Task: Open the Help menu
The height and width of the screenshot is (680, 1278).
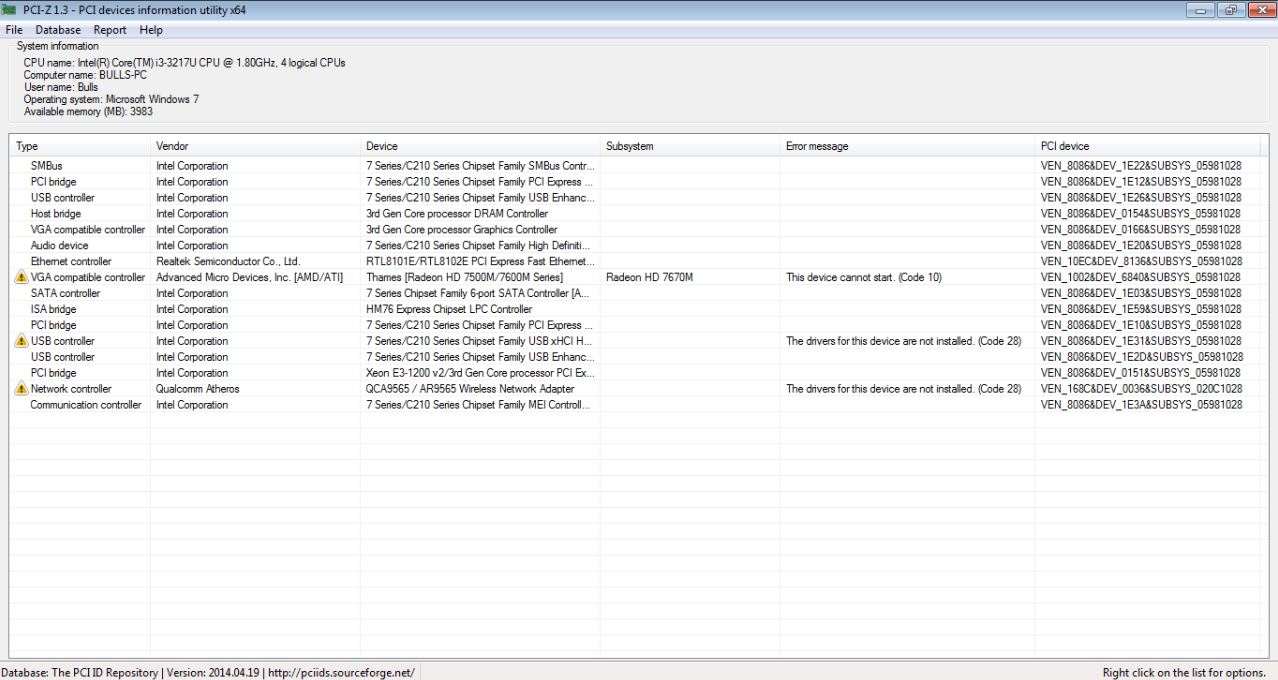Action: 151,30
